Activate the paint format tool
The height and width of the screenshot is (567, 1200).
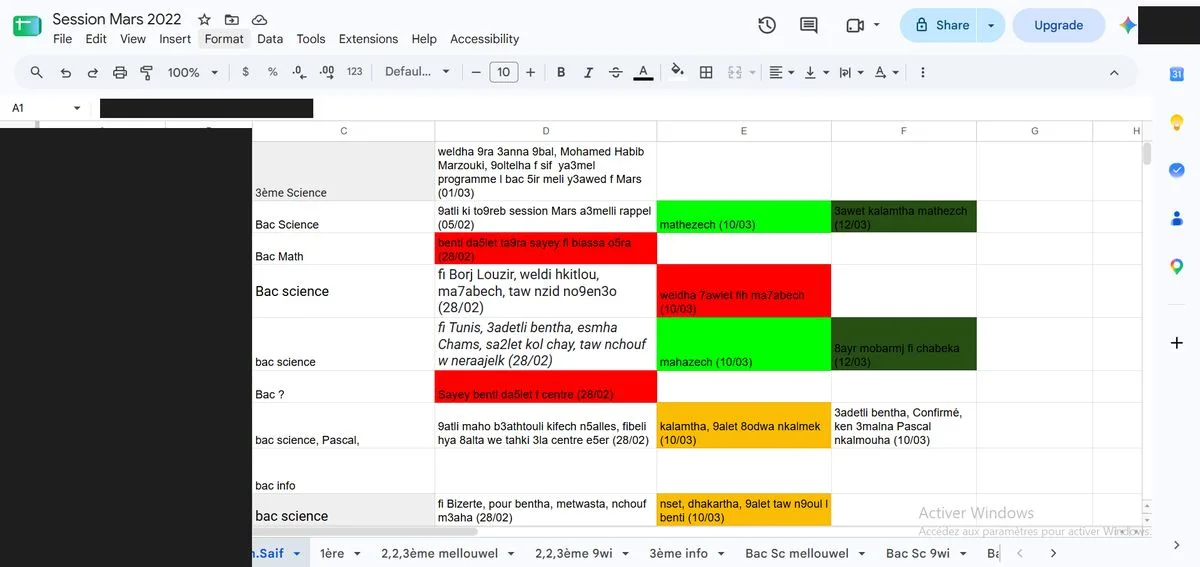pyautogui.click(x=147, y=72)
